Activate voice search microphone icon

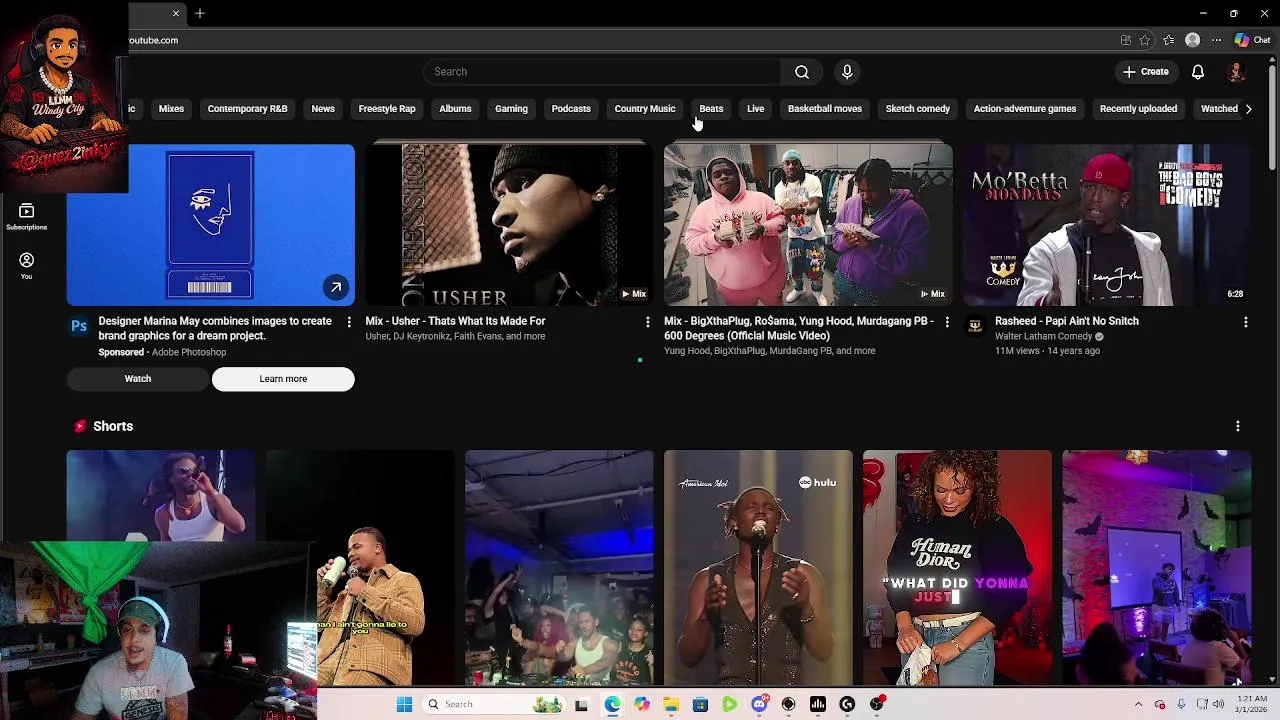(847, 72)
